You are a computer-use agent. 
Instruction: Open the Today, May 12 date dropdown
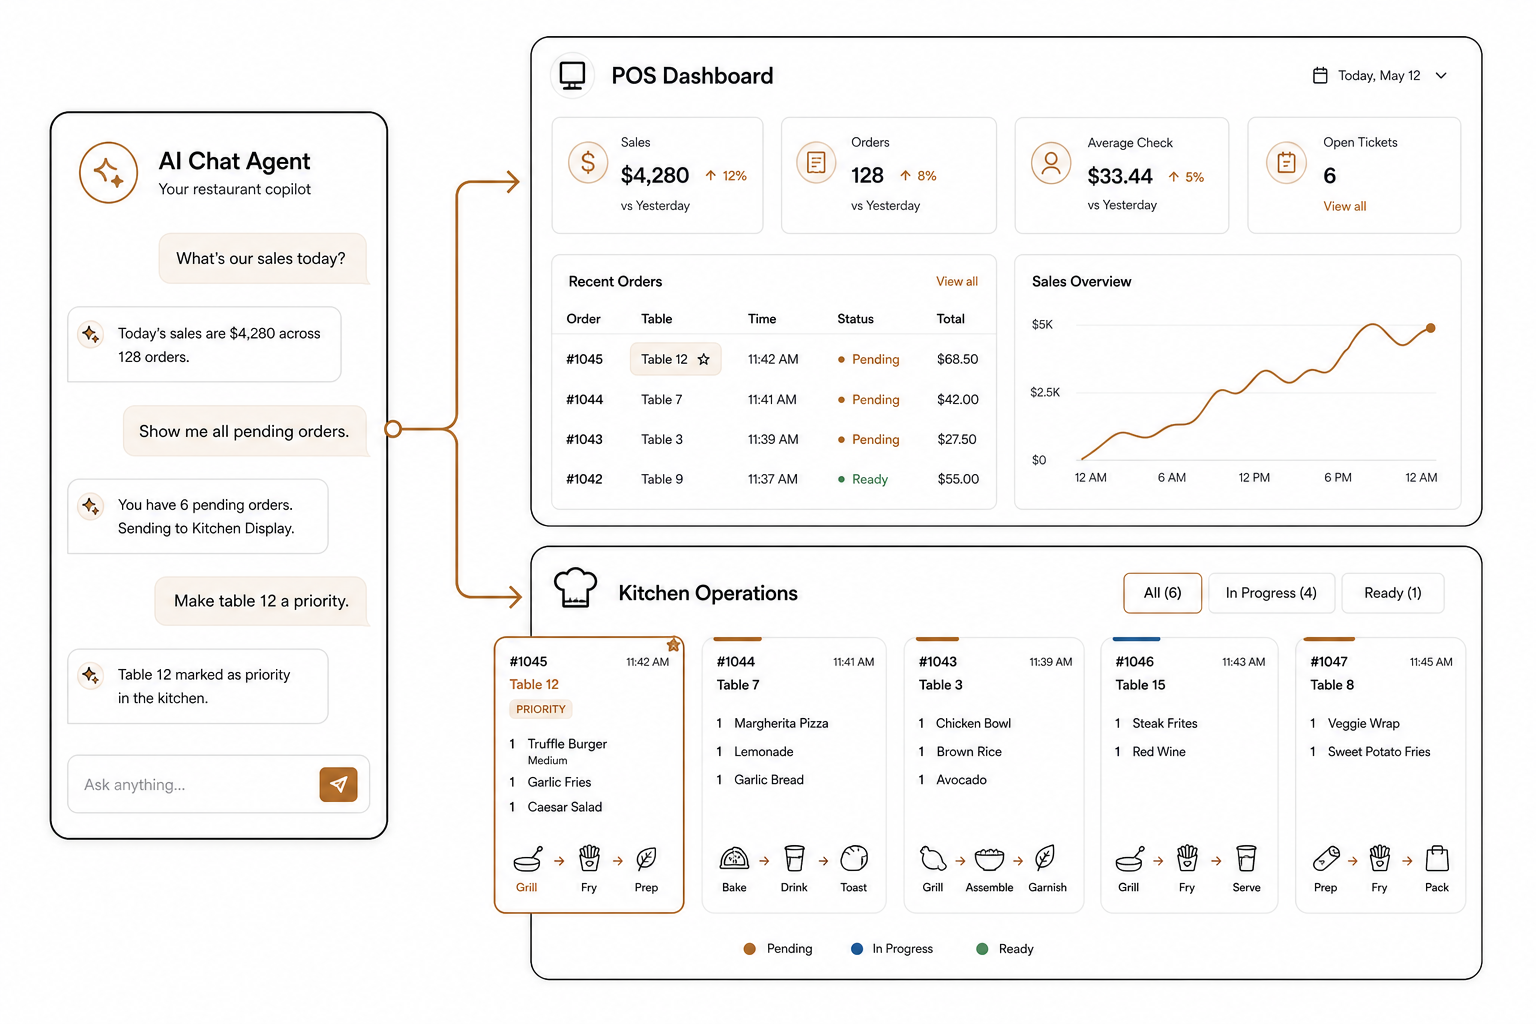(1441, 76)
